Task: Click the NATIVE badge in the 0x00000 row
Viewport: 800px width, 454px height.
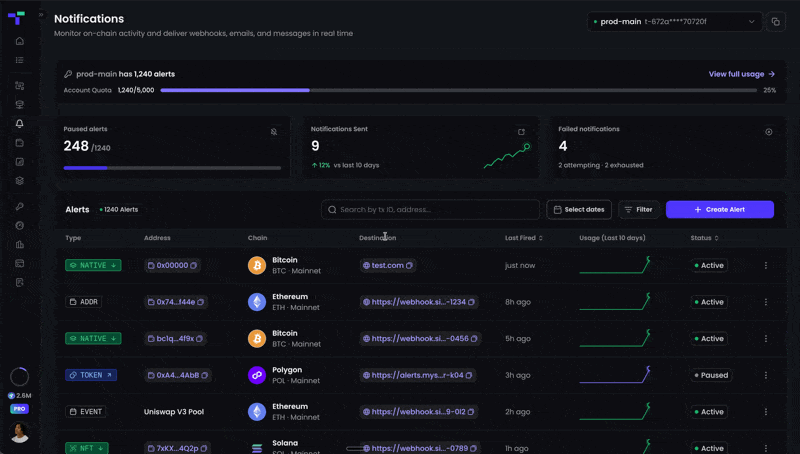Action: [x=93, y=265]
